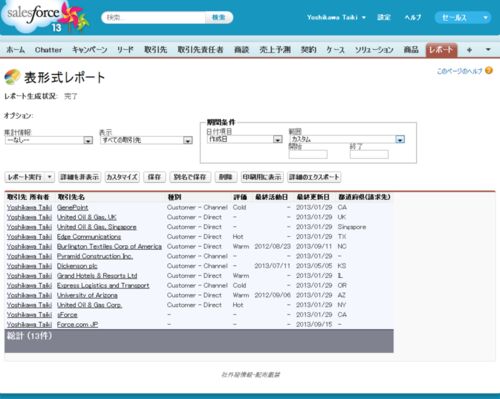500x399 pixels.
Task: Open the tab bar overflow arrow
Action: click(x=488, y=50)
